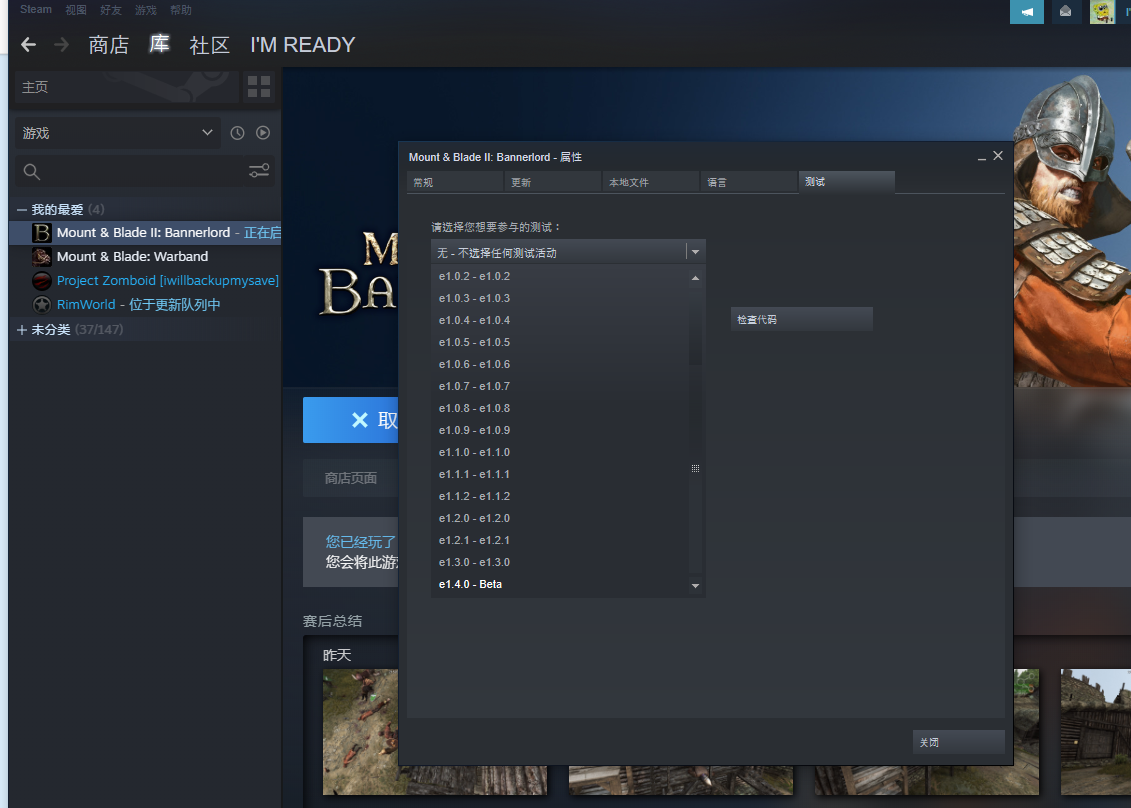Open the 视图 menu
The height and width of the screenshot is (808, 1131).
[x=76, y=10]
